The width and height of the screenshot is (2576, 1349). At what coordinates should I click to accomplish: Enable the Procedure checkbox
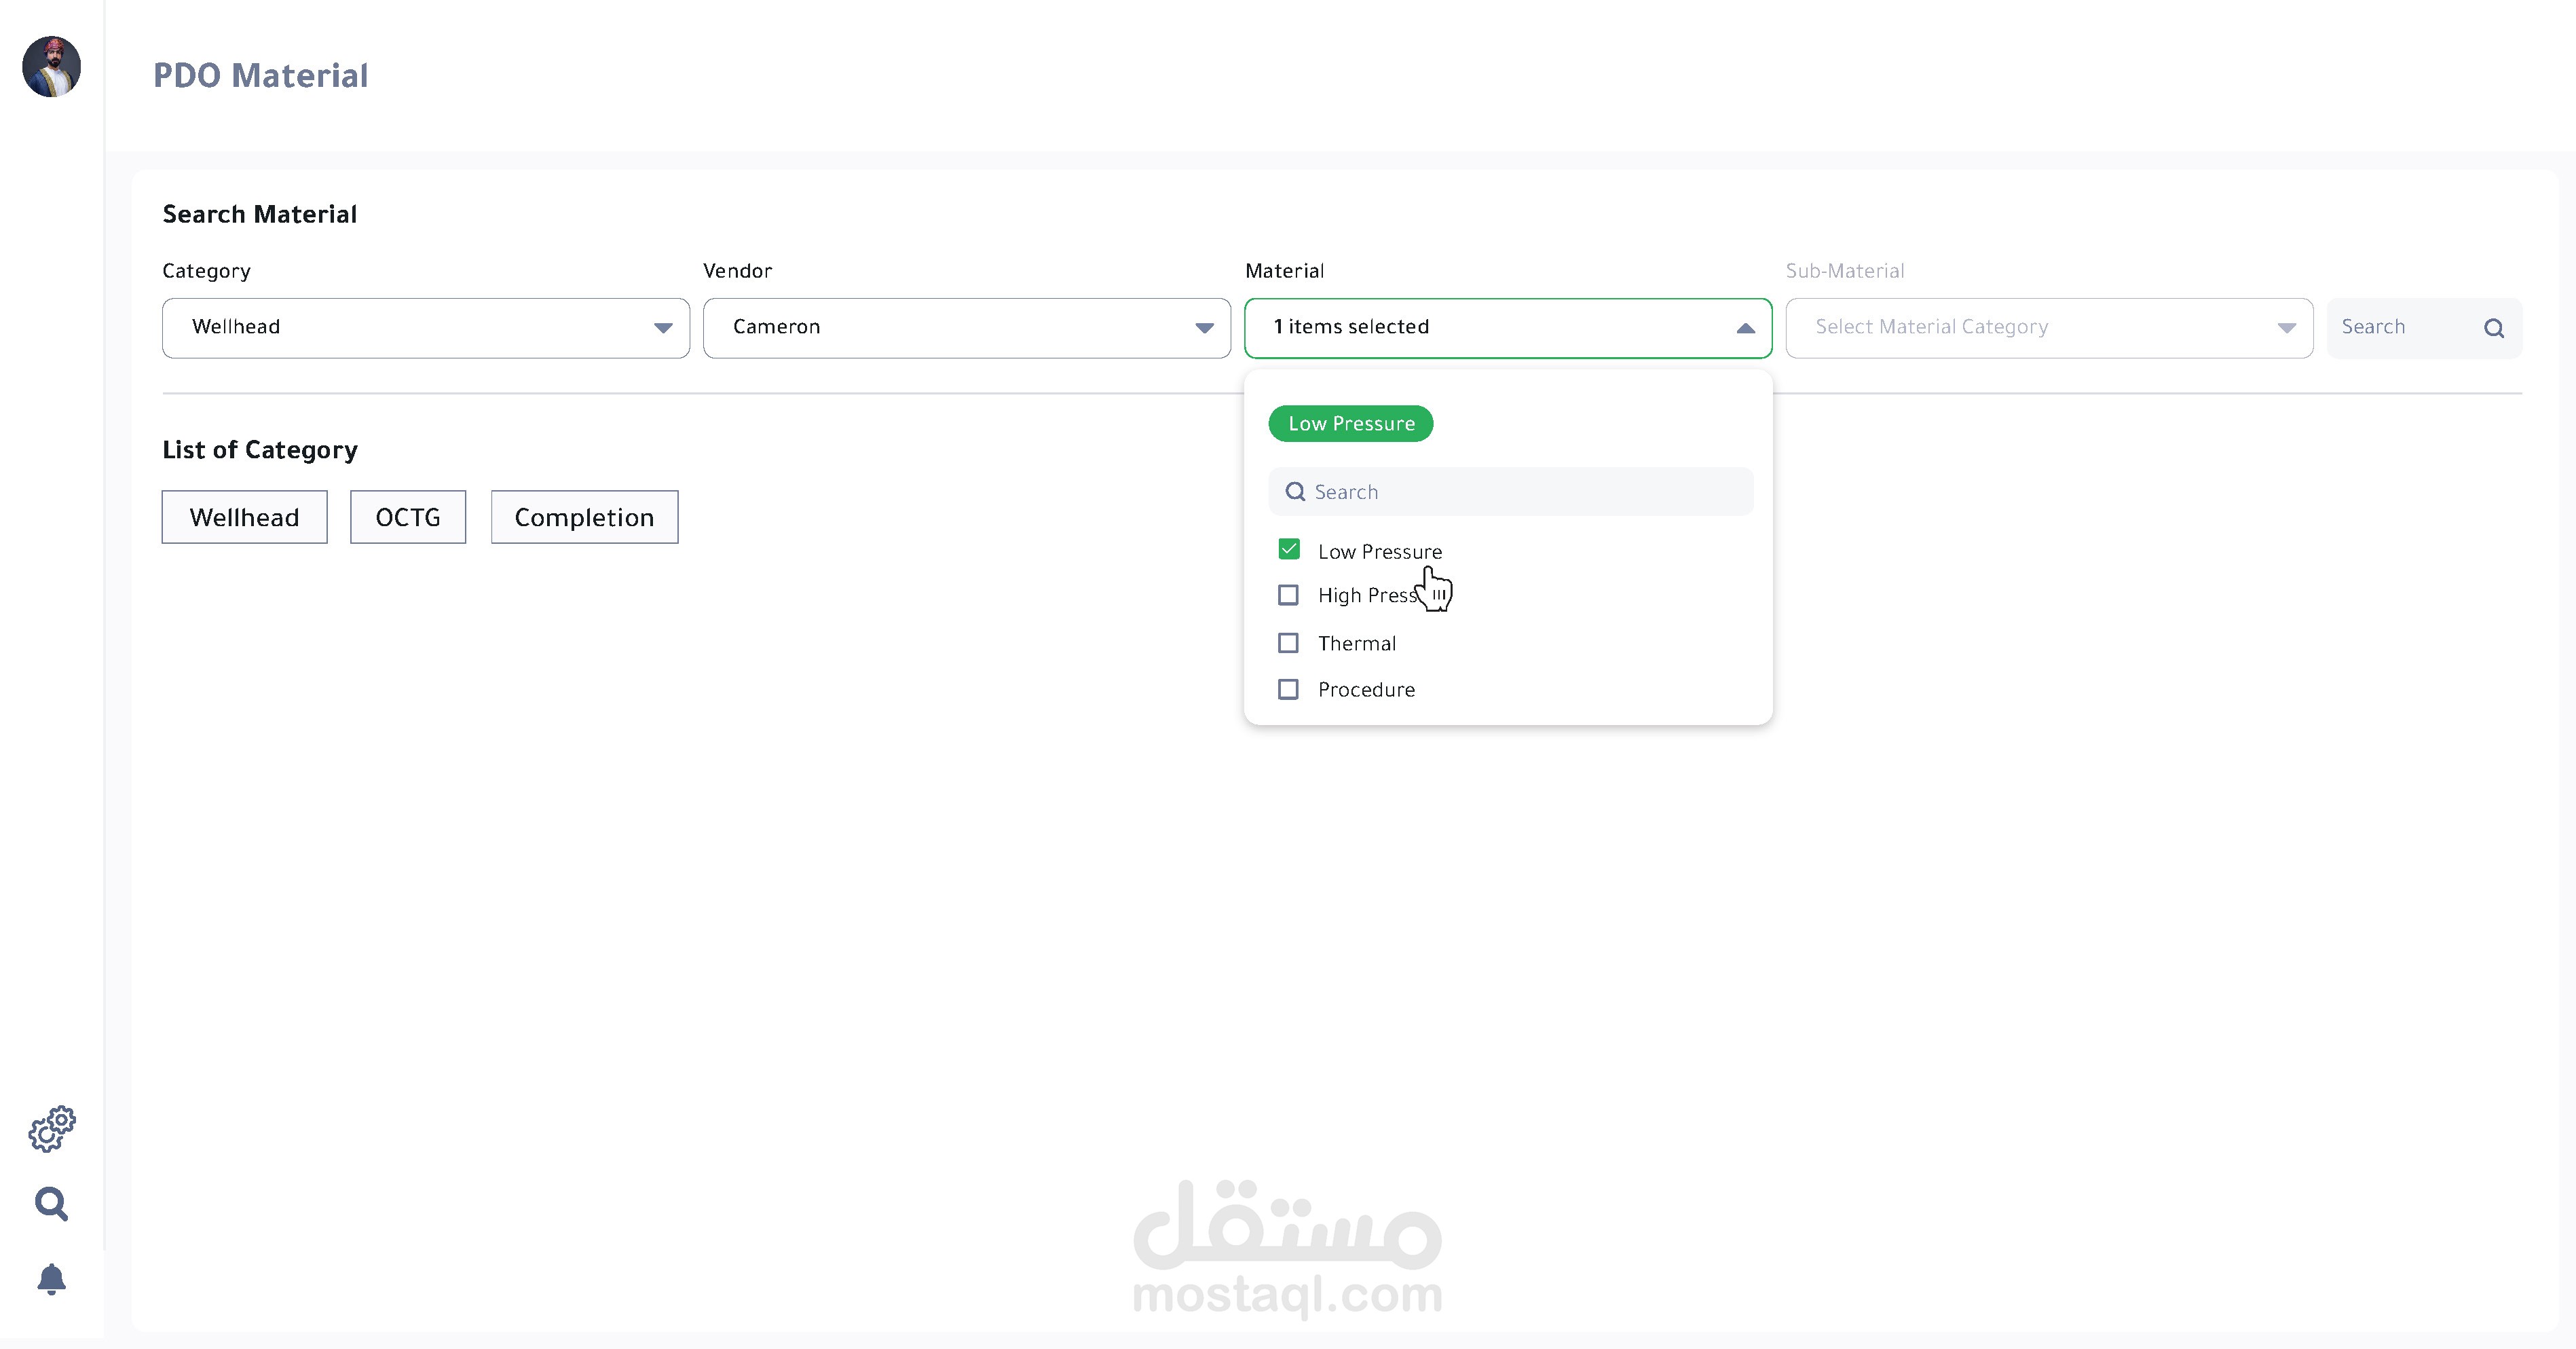click(1288, 690)
